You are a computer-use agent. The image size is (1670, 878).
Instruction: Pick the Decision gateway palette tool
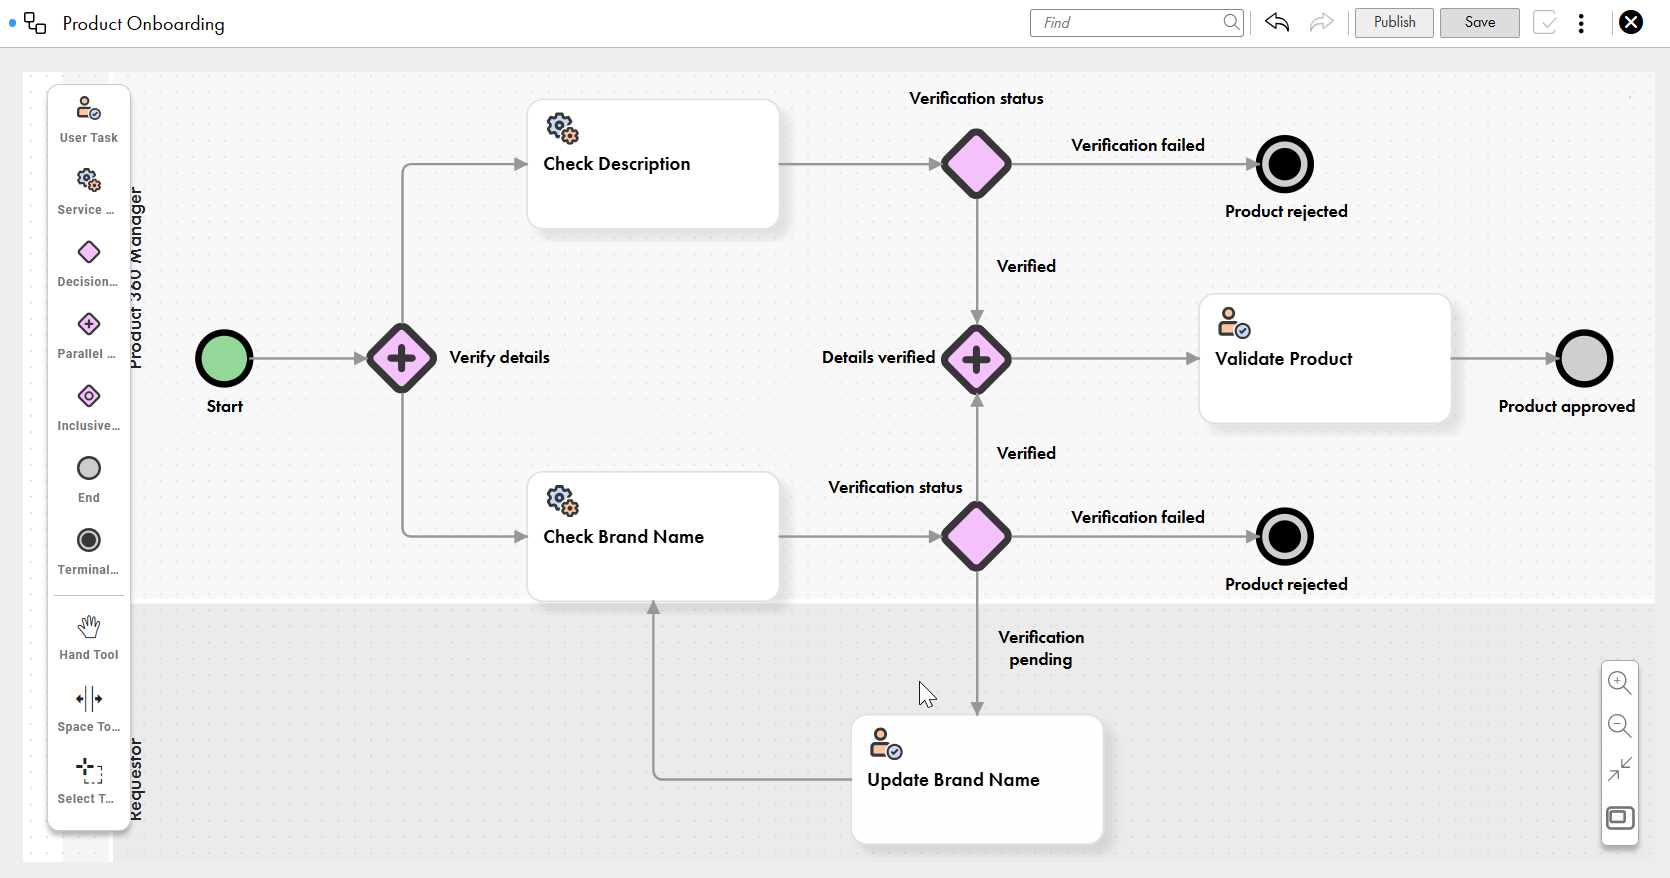pos(89,263)
